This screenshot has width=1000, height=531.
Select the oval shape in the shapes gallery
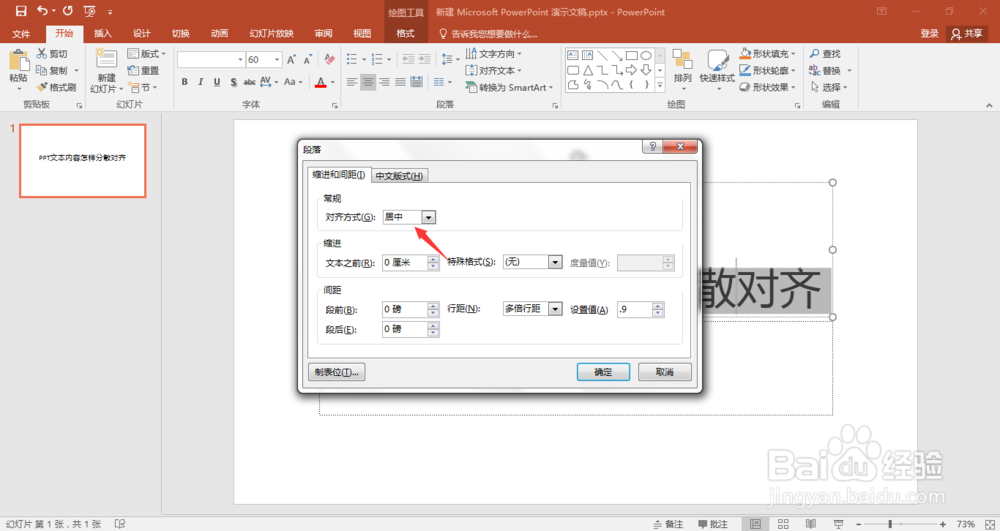click(x=646, y=55)
